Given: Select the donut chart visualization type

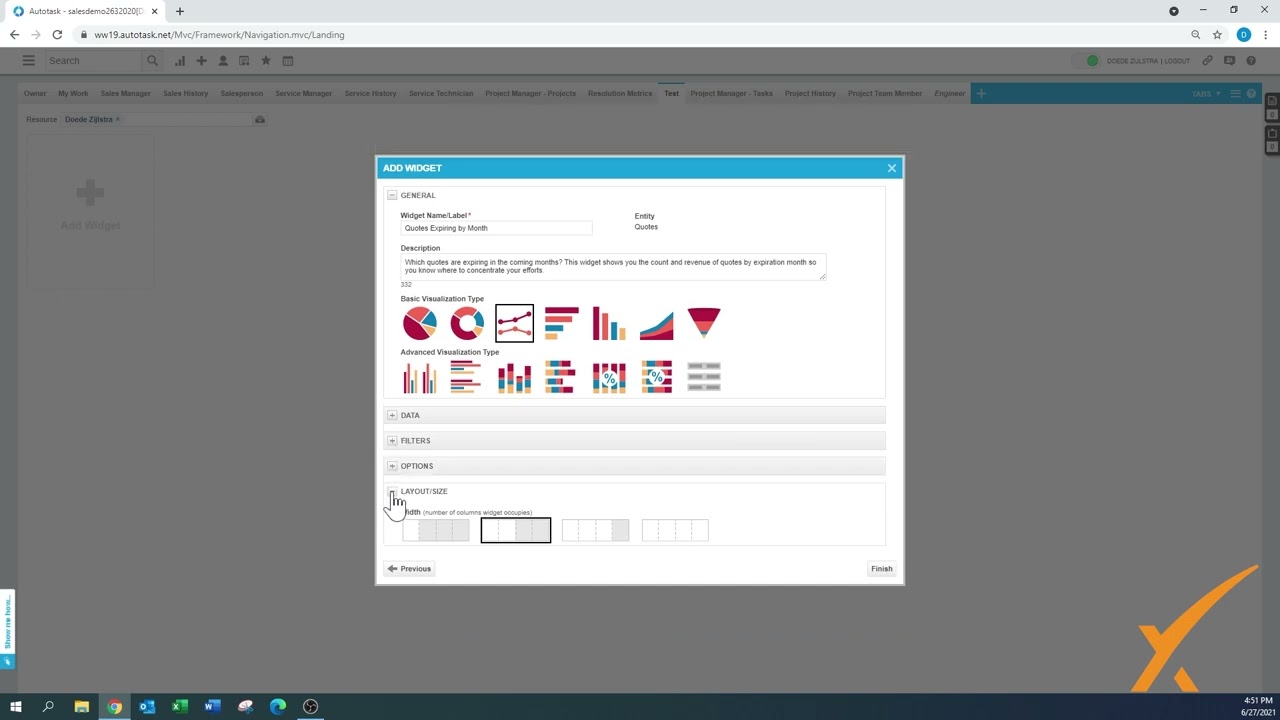Looking at the screenshot, I should pos(467,323).
